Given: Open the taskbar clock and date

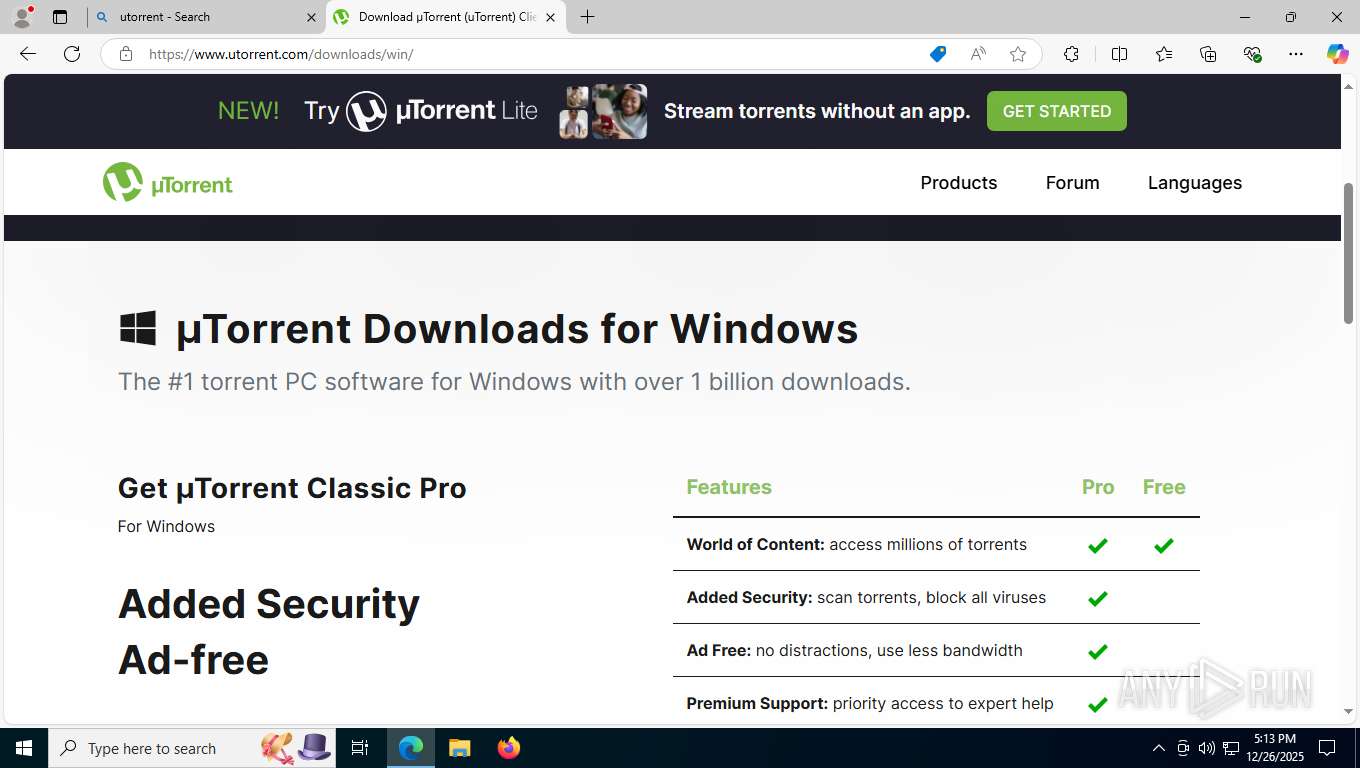Looking at the screenshot, I should (x=1274, y=748).
